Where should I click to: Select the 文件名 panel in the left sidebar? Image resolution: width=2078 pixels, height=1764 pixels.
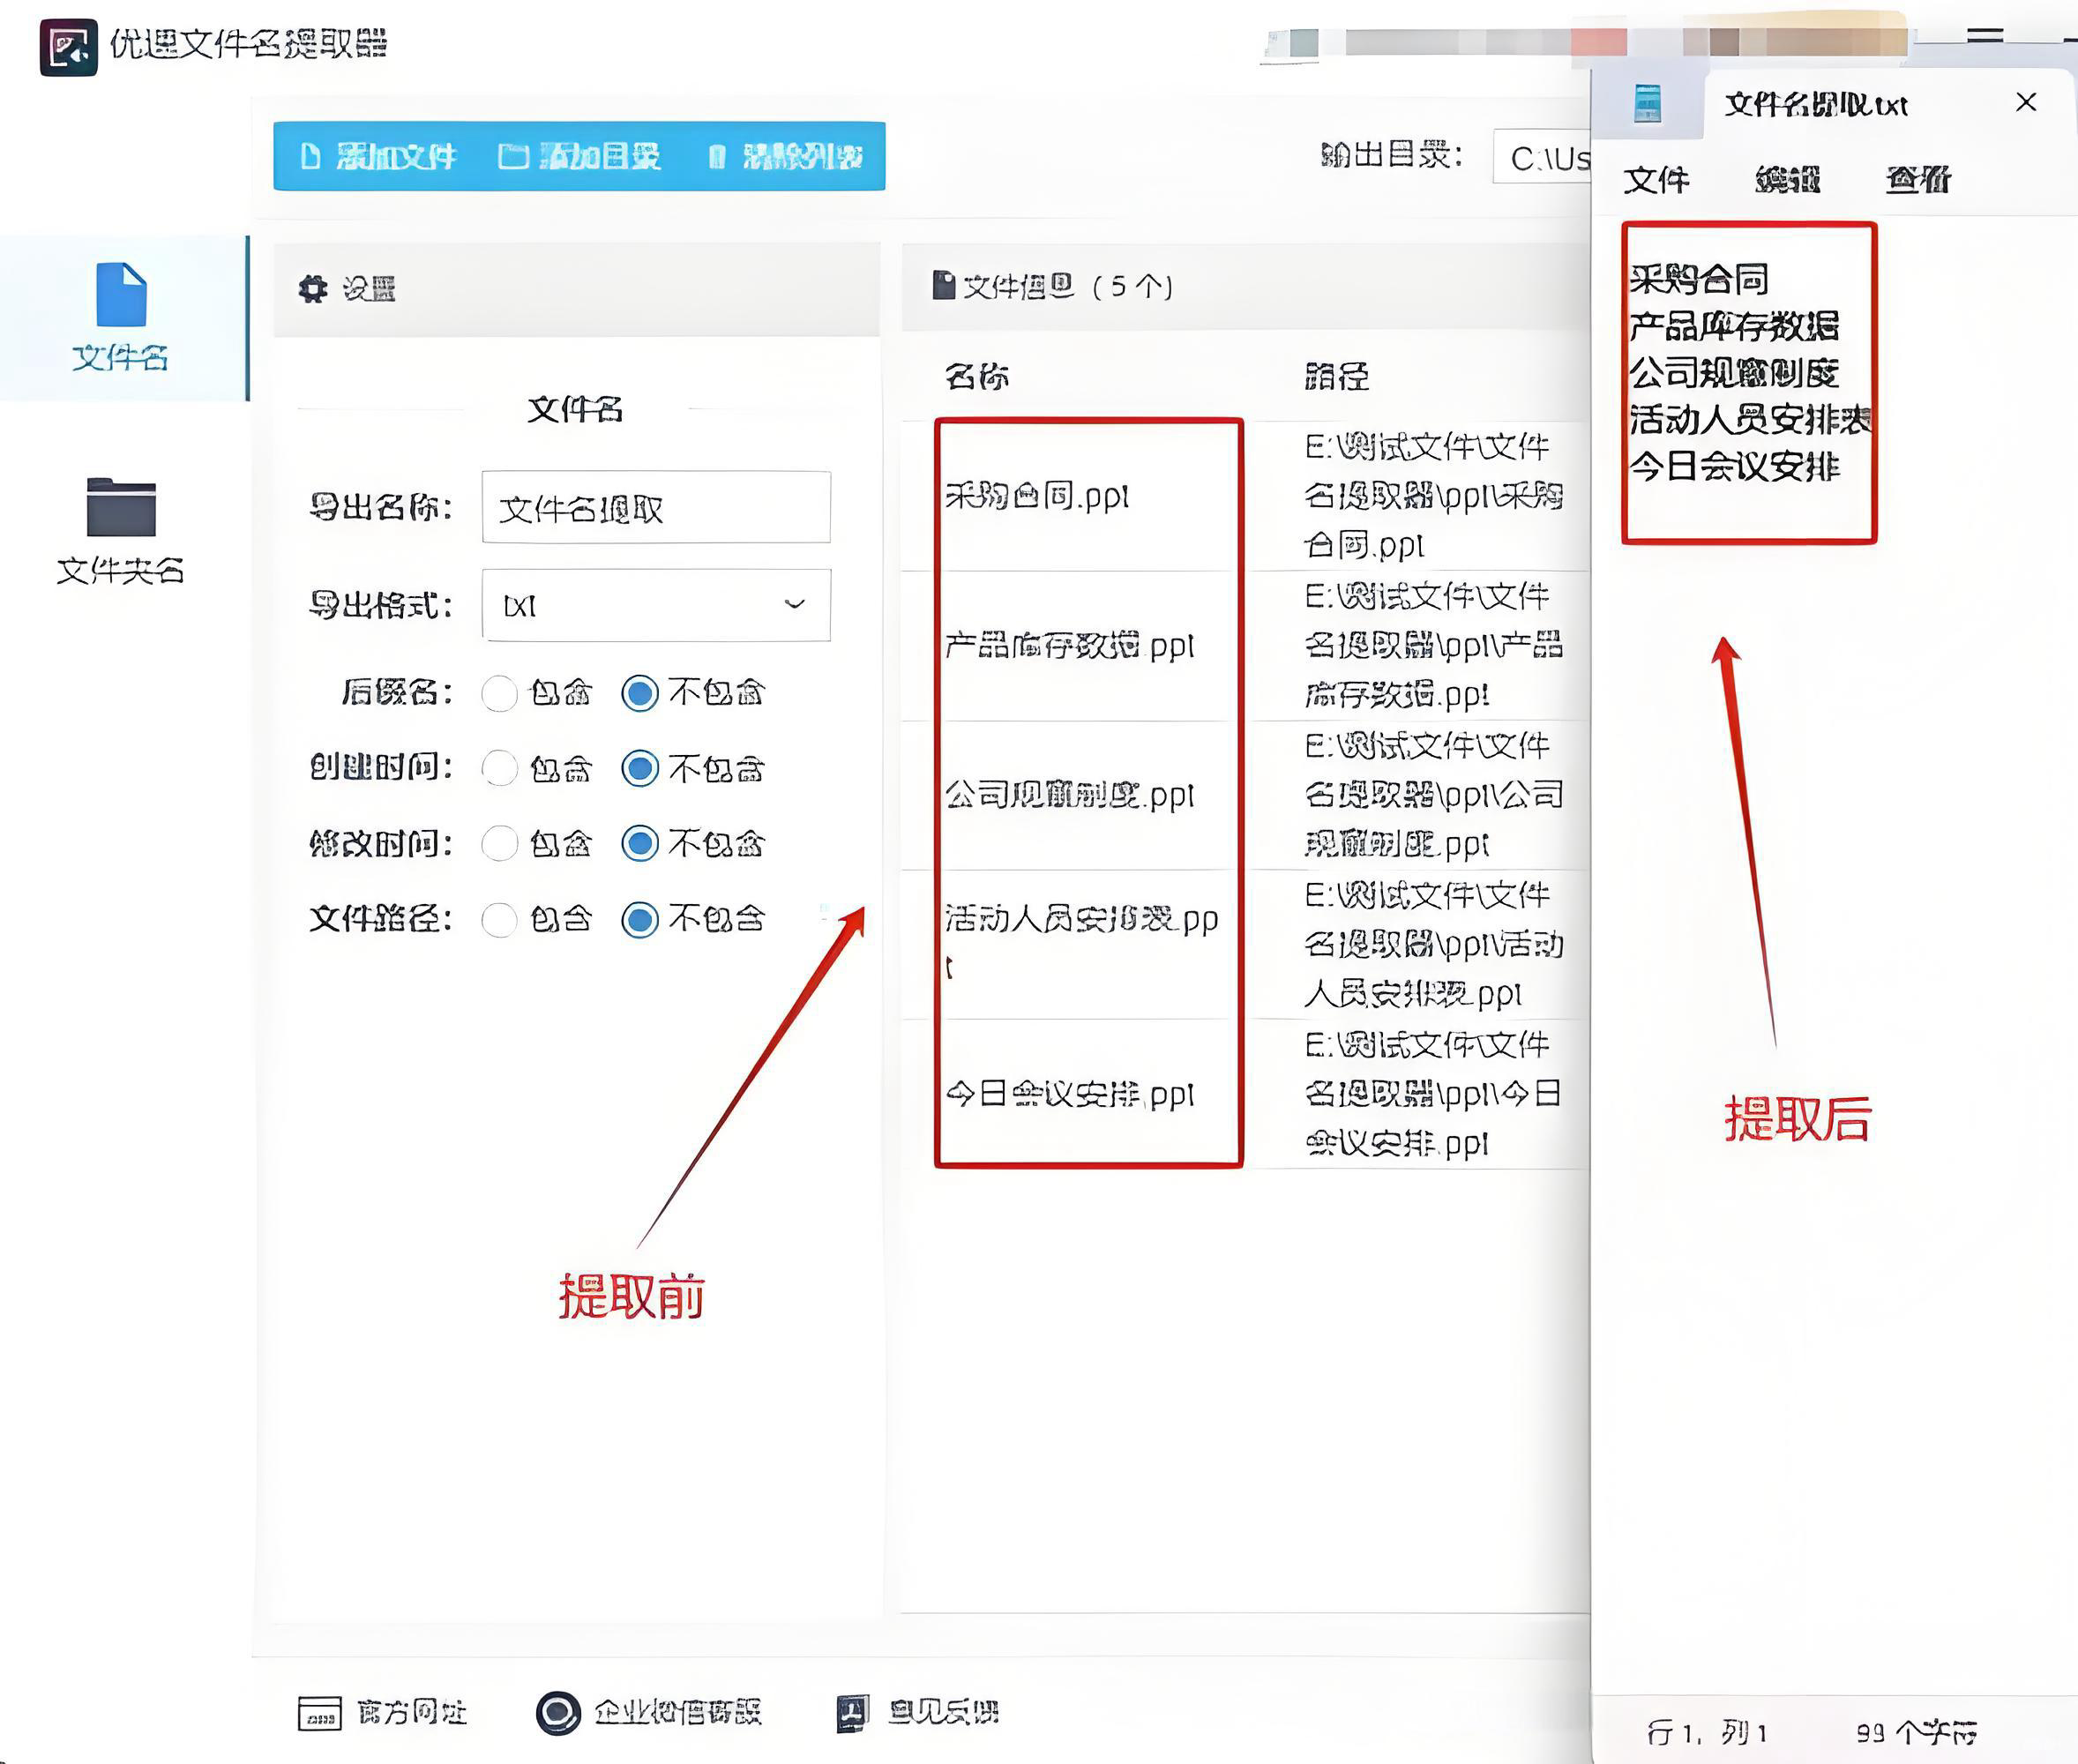120,320
